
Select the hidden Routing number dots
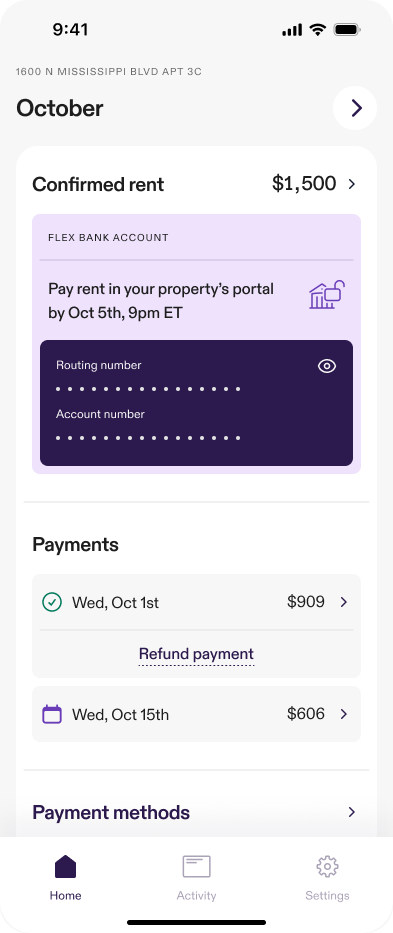click(x=148, y=389)
